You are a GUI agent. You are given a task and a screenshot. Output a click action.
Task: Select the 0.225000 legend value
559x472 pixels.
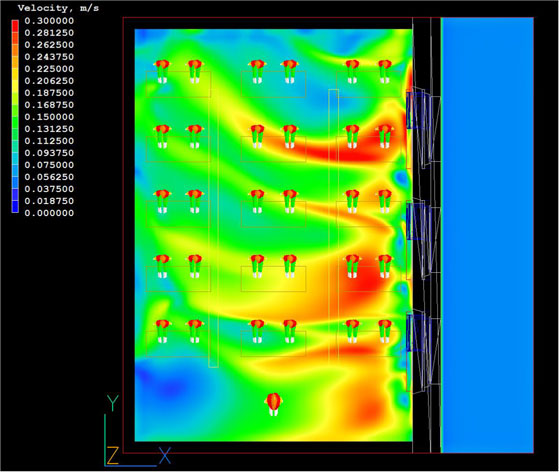point(49,69)
